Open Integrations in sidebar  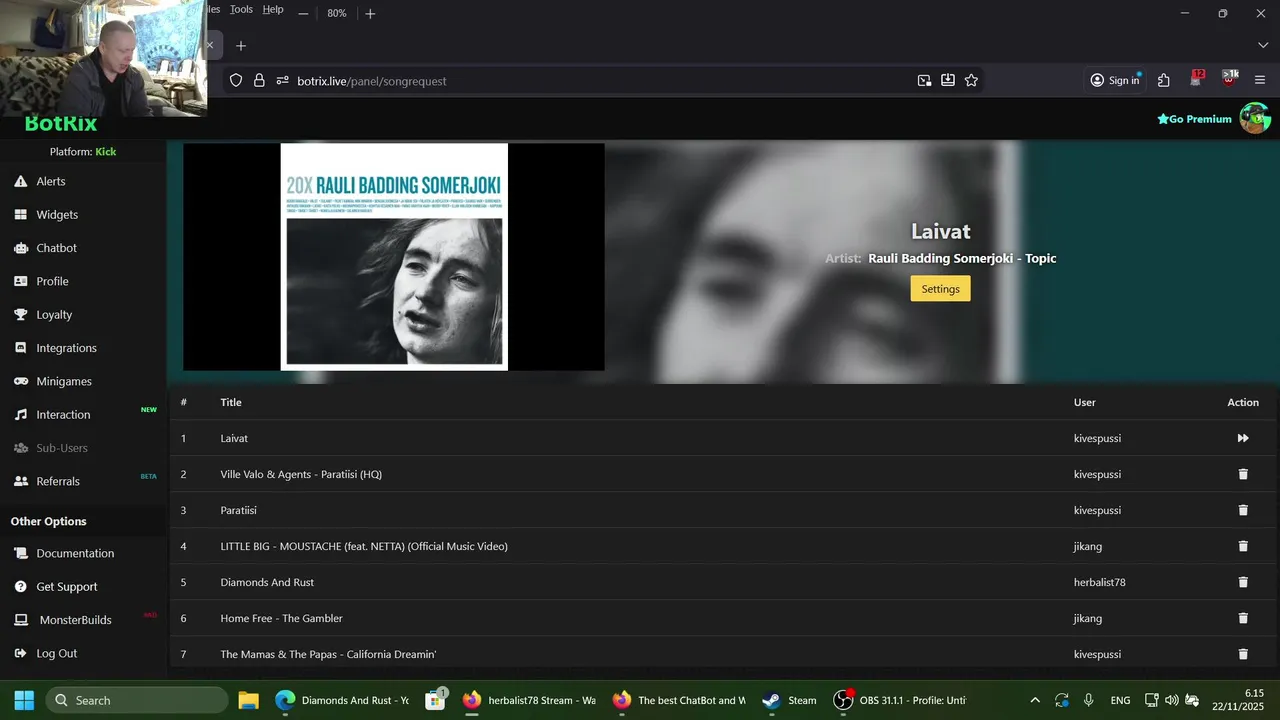(66, 348)
